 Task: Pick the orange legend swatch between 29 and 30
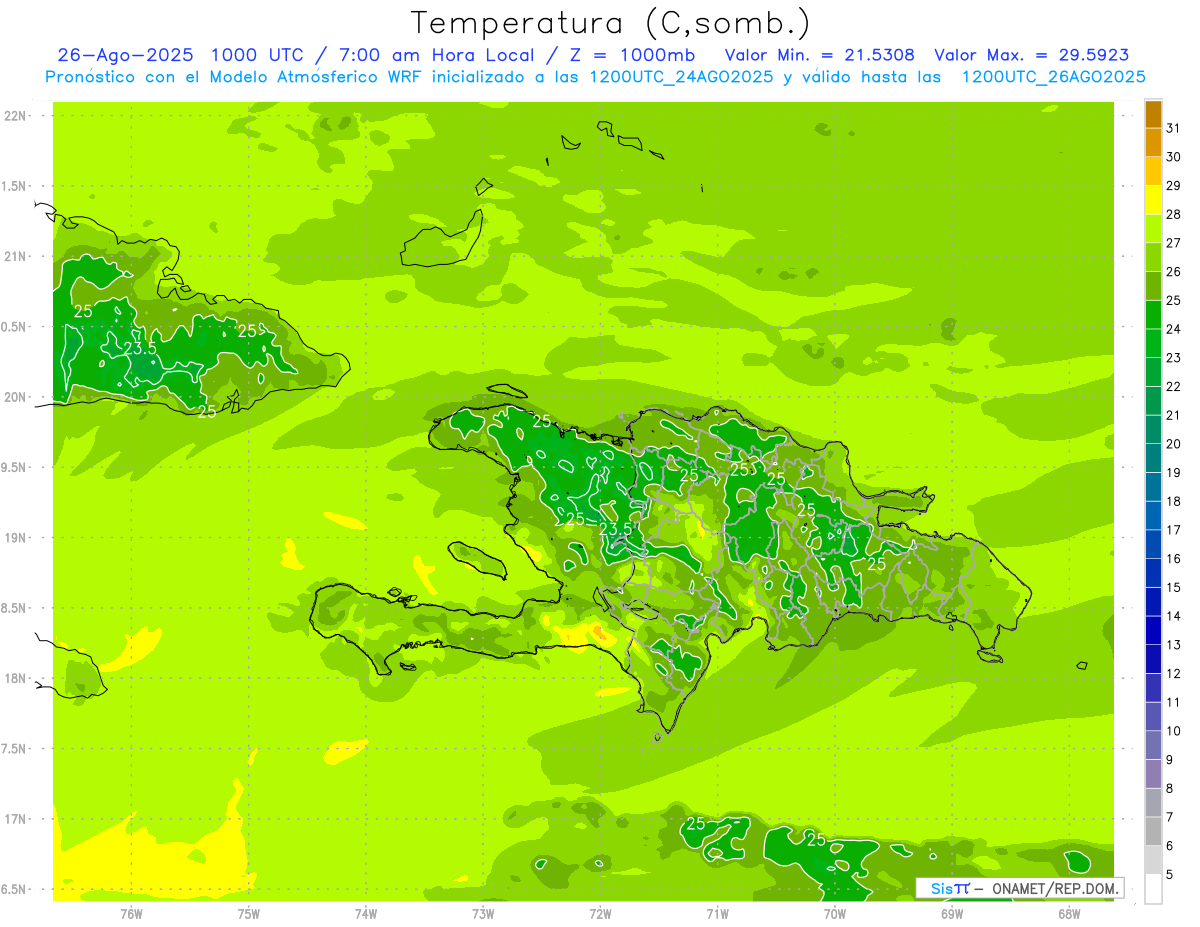1153,171
